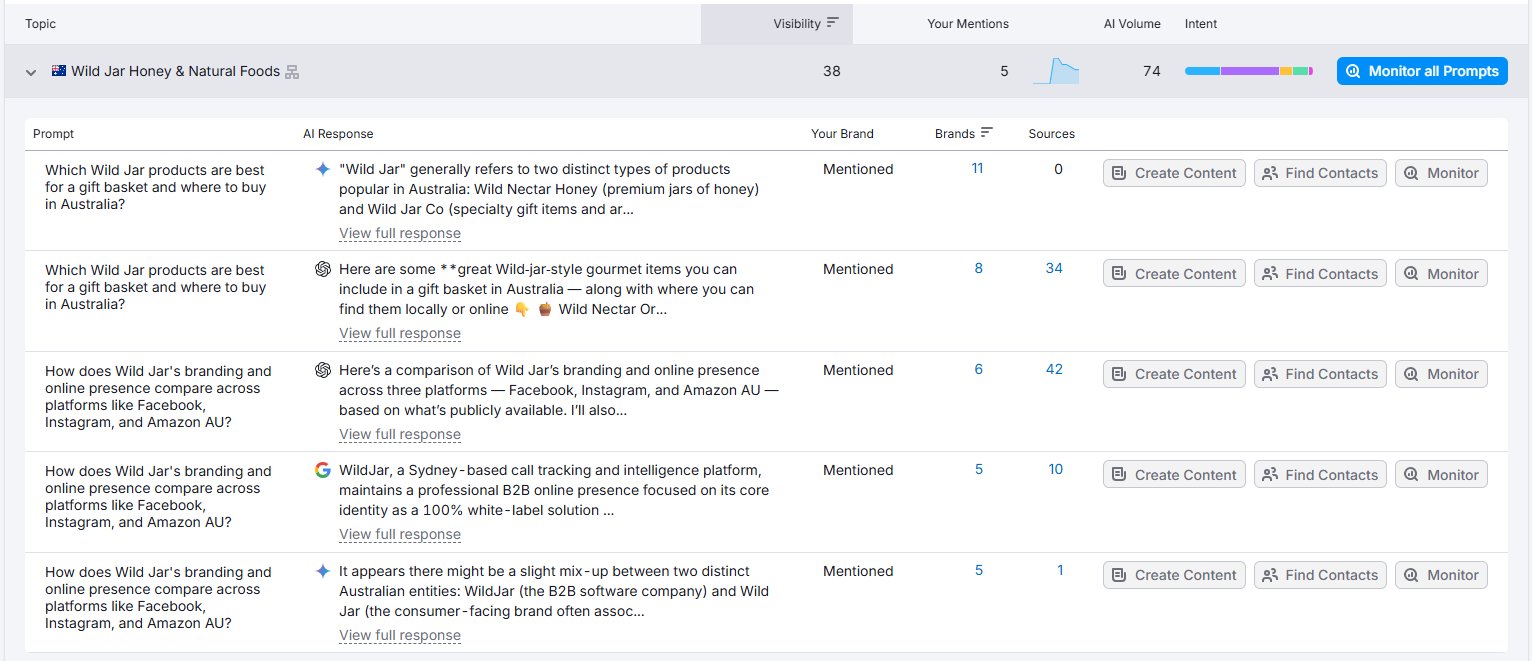The image size is (1532, 661).
Task: Click the Gemini icon beside '"Wild Jar" generally refers' response
Action: (322, 169)
